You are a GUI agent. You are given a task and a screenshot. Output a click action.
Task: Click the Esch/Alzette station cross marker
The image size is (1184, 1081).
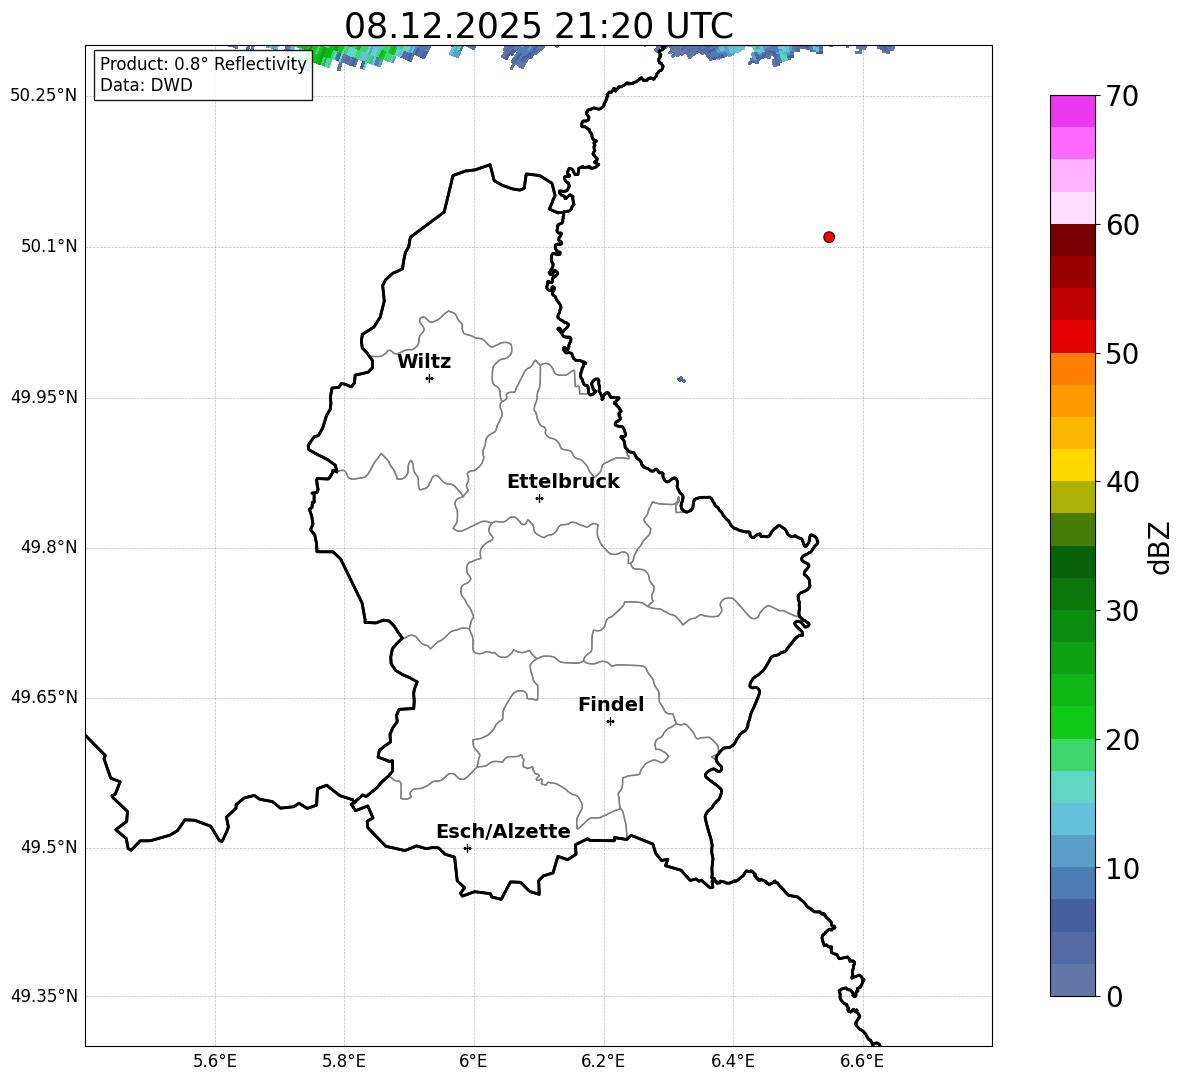point(467,848)
